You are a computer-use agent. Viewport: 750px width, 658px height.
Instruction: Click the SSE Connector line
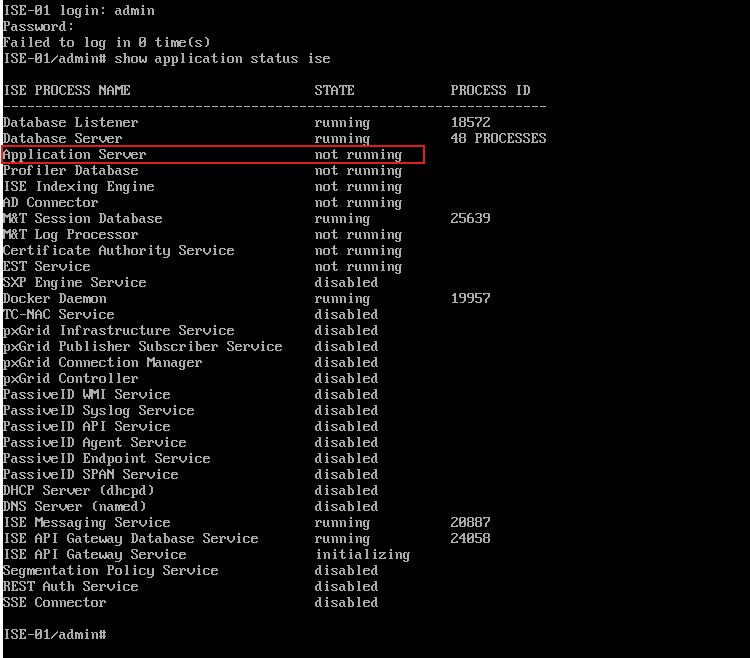click(x=54, y=603)
